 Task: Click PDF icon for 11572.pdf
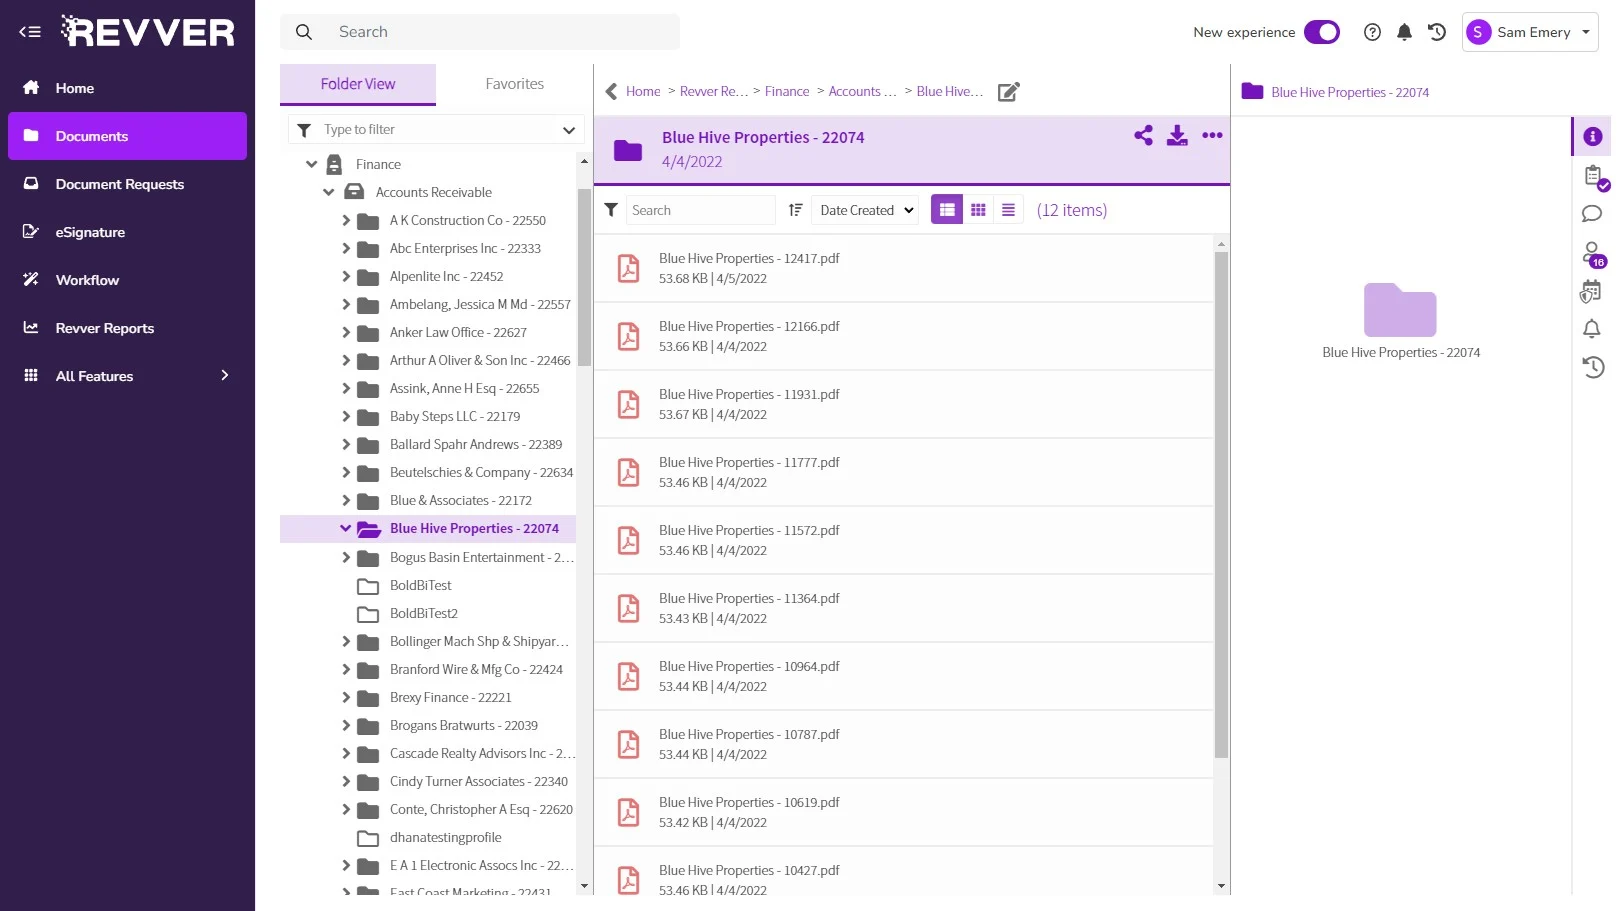coord(628,540)
